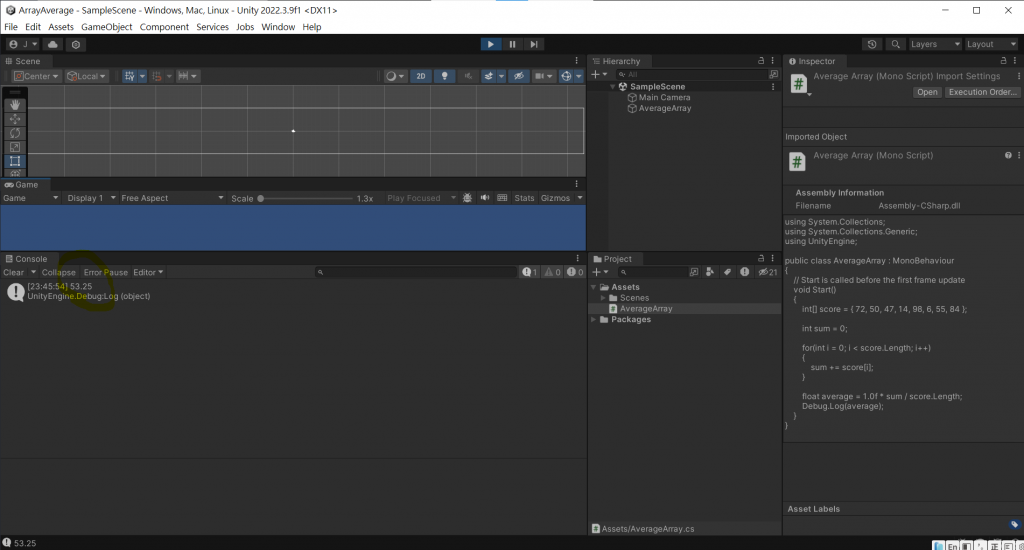Open the settings gear next to the cloud icon
Image resolution: width=1024 pixels, height=550 pixels.
tap(76, 44)
